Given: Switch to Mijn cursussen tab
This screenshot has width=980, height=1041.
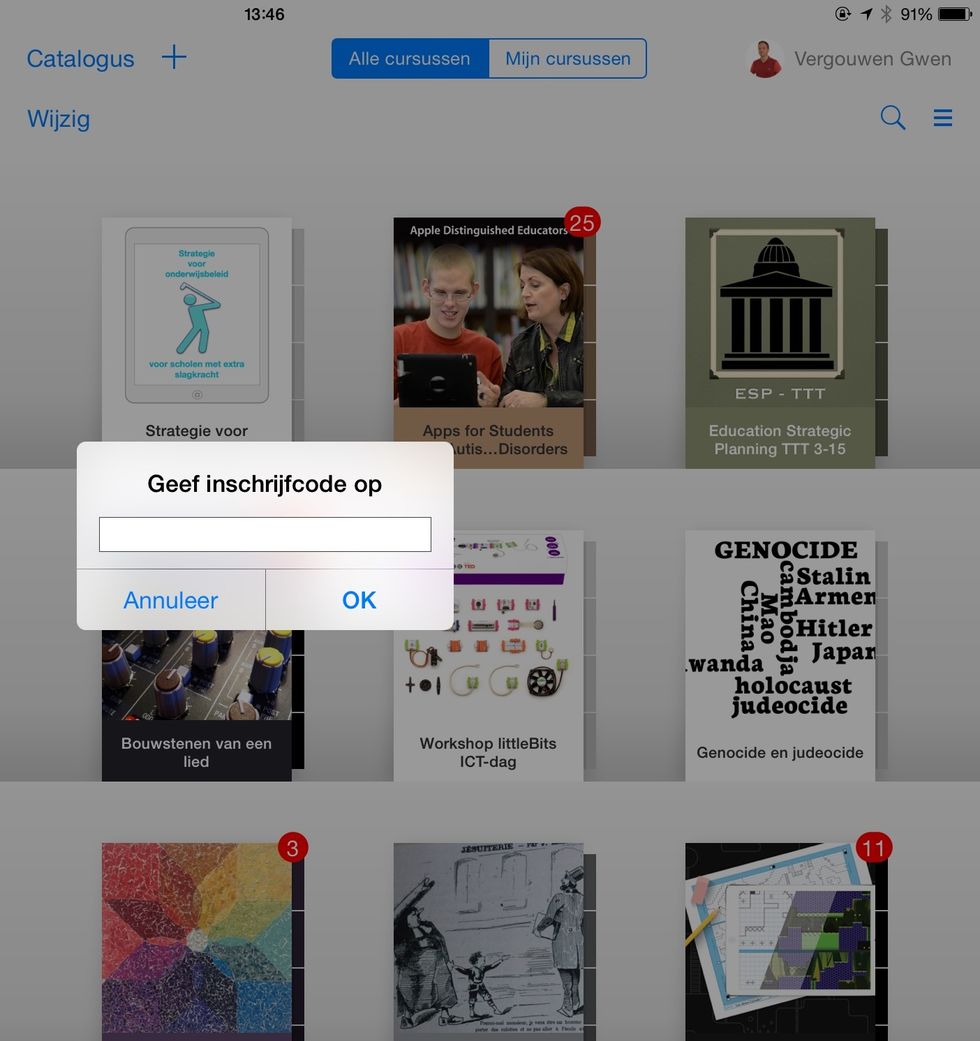Looking at the screenshot, I should tap(567, 59).
